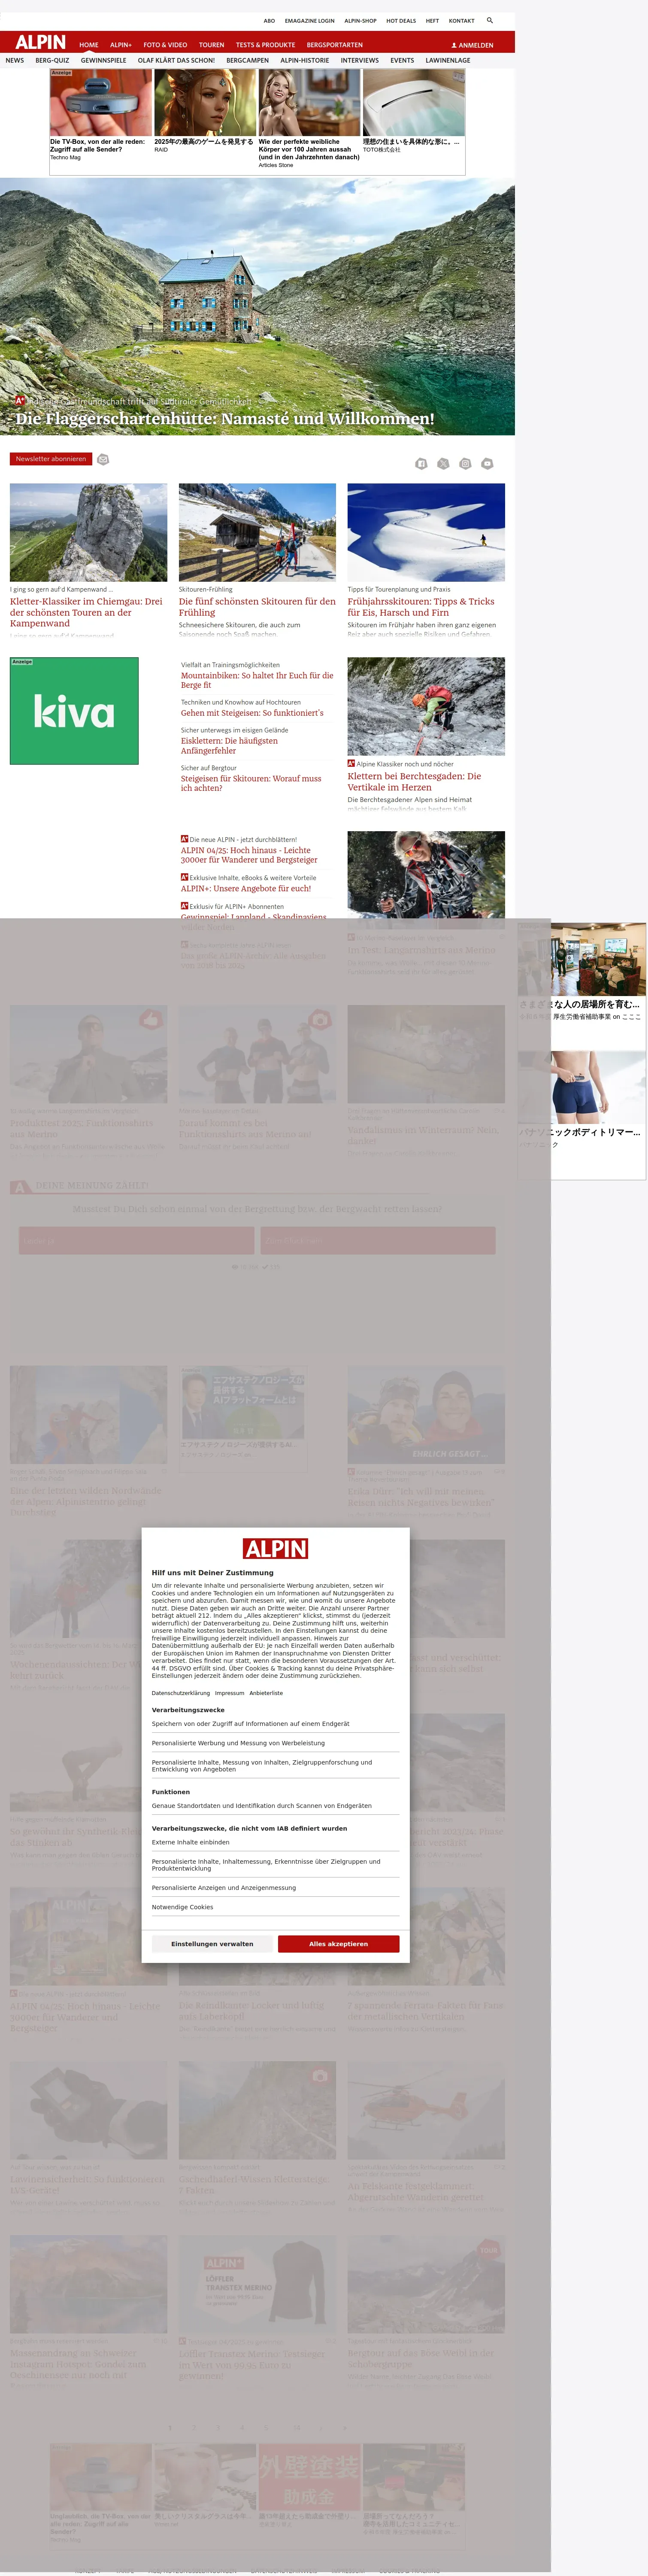Open the YouTube social icon
648x2576 pixels.
coord(487,464)
